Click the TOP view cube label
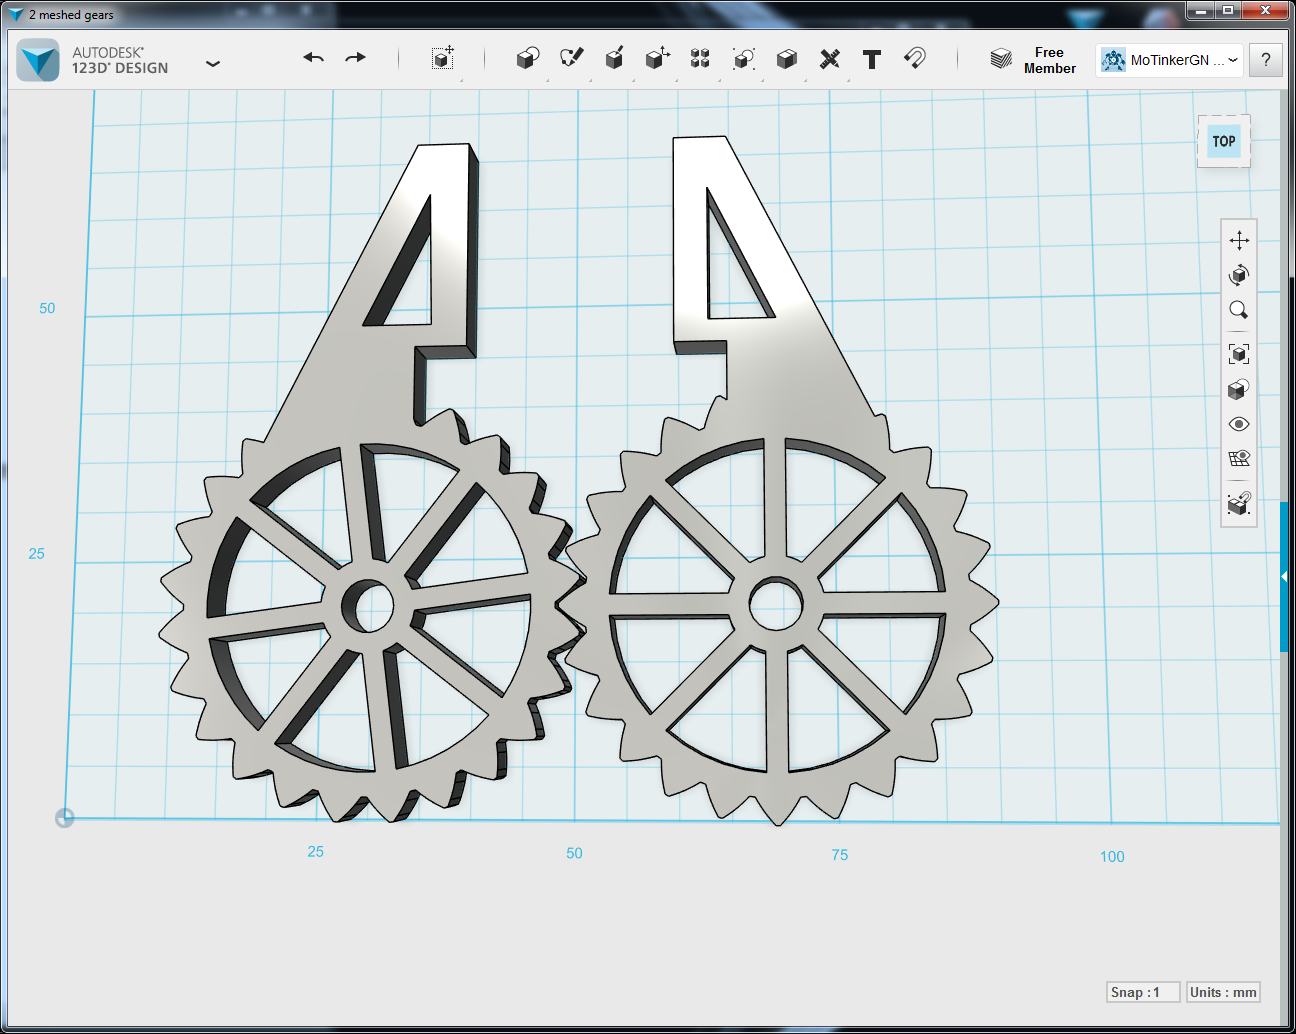The height and width of the screenshot is (1034, 1296). pos(1223,141)
